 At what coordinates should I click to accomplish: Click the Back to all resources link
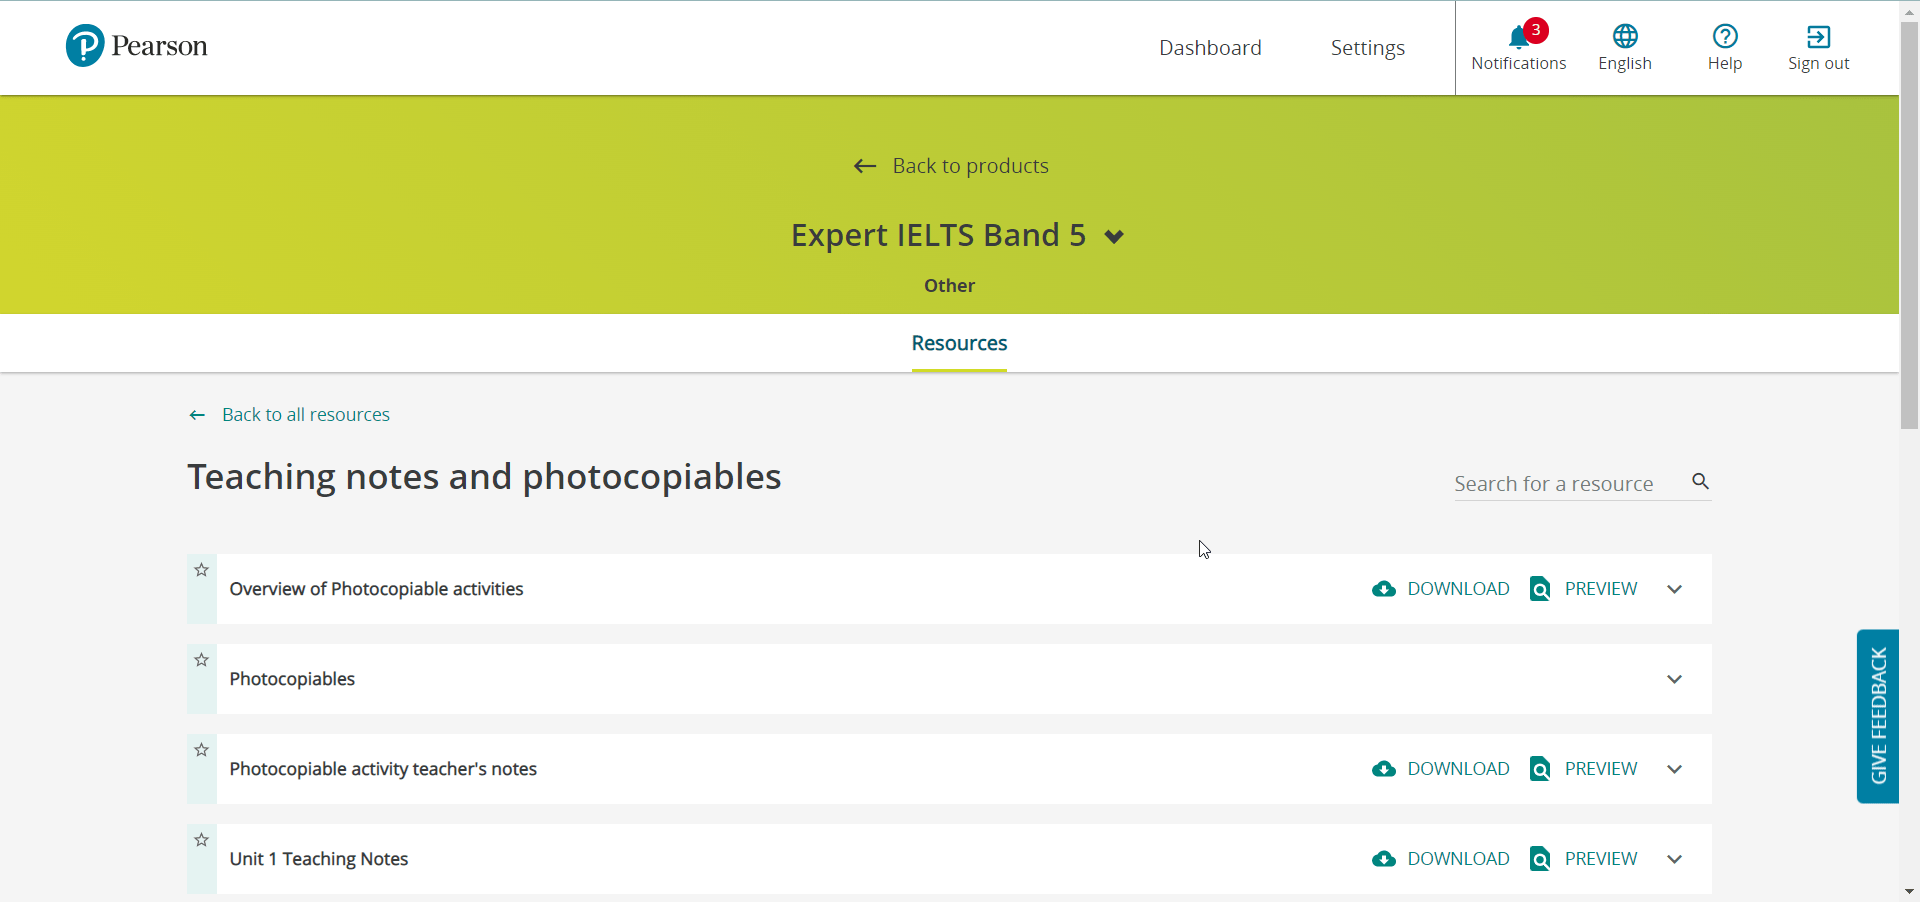pyautogui.click(x=305, y=414)
